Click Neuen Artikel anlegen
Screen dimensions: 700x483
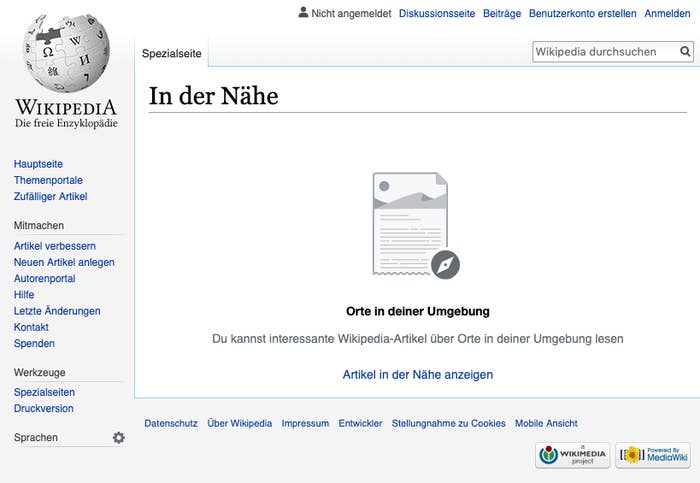coord(64,262)
